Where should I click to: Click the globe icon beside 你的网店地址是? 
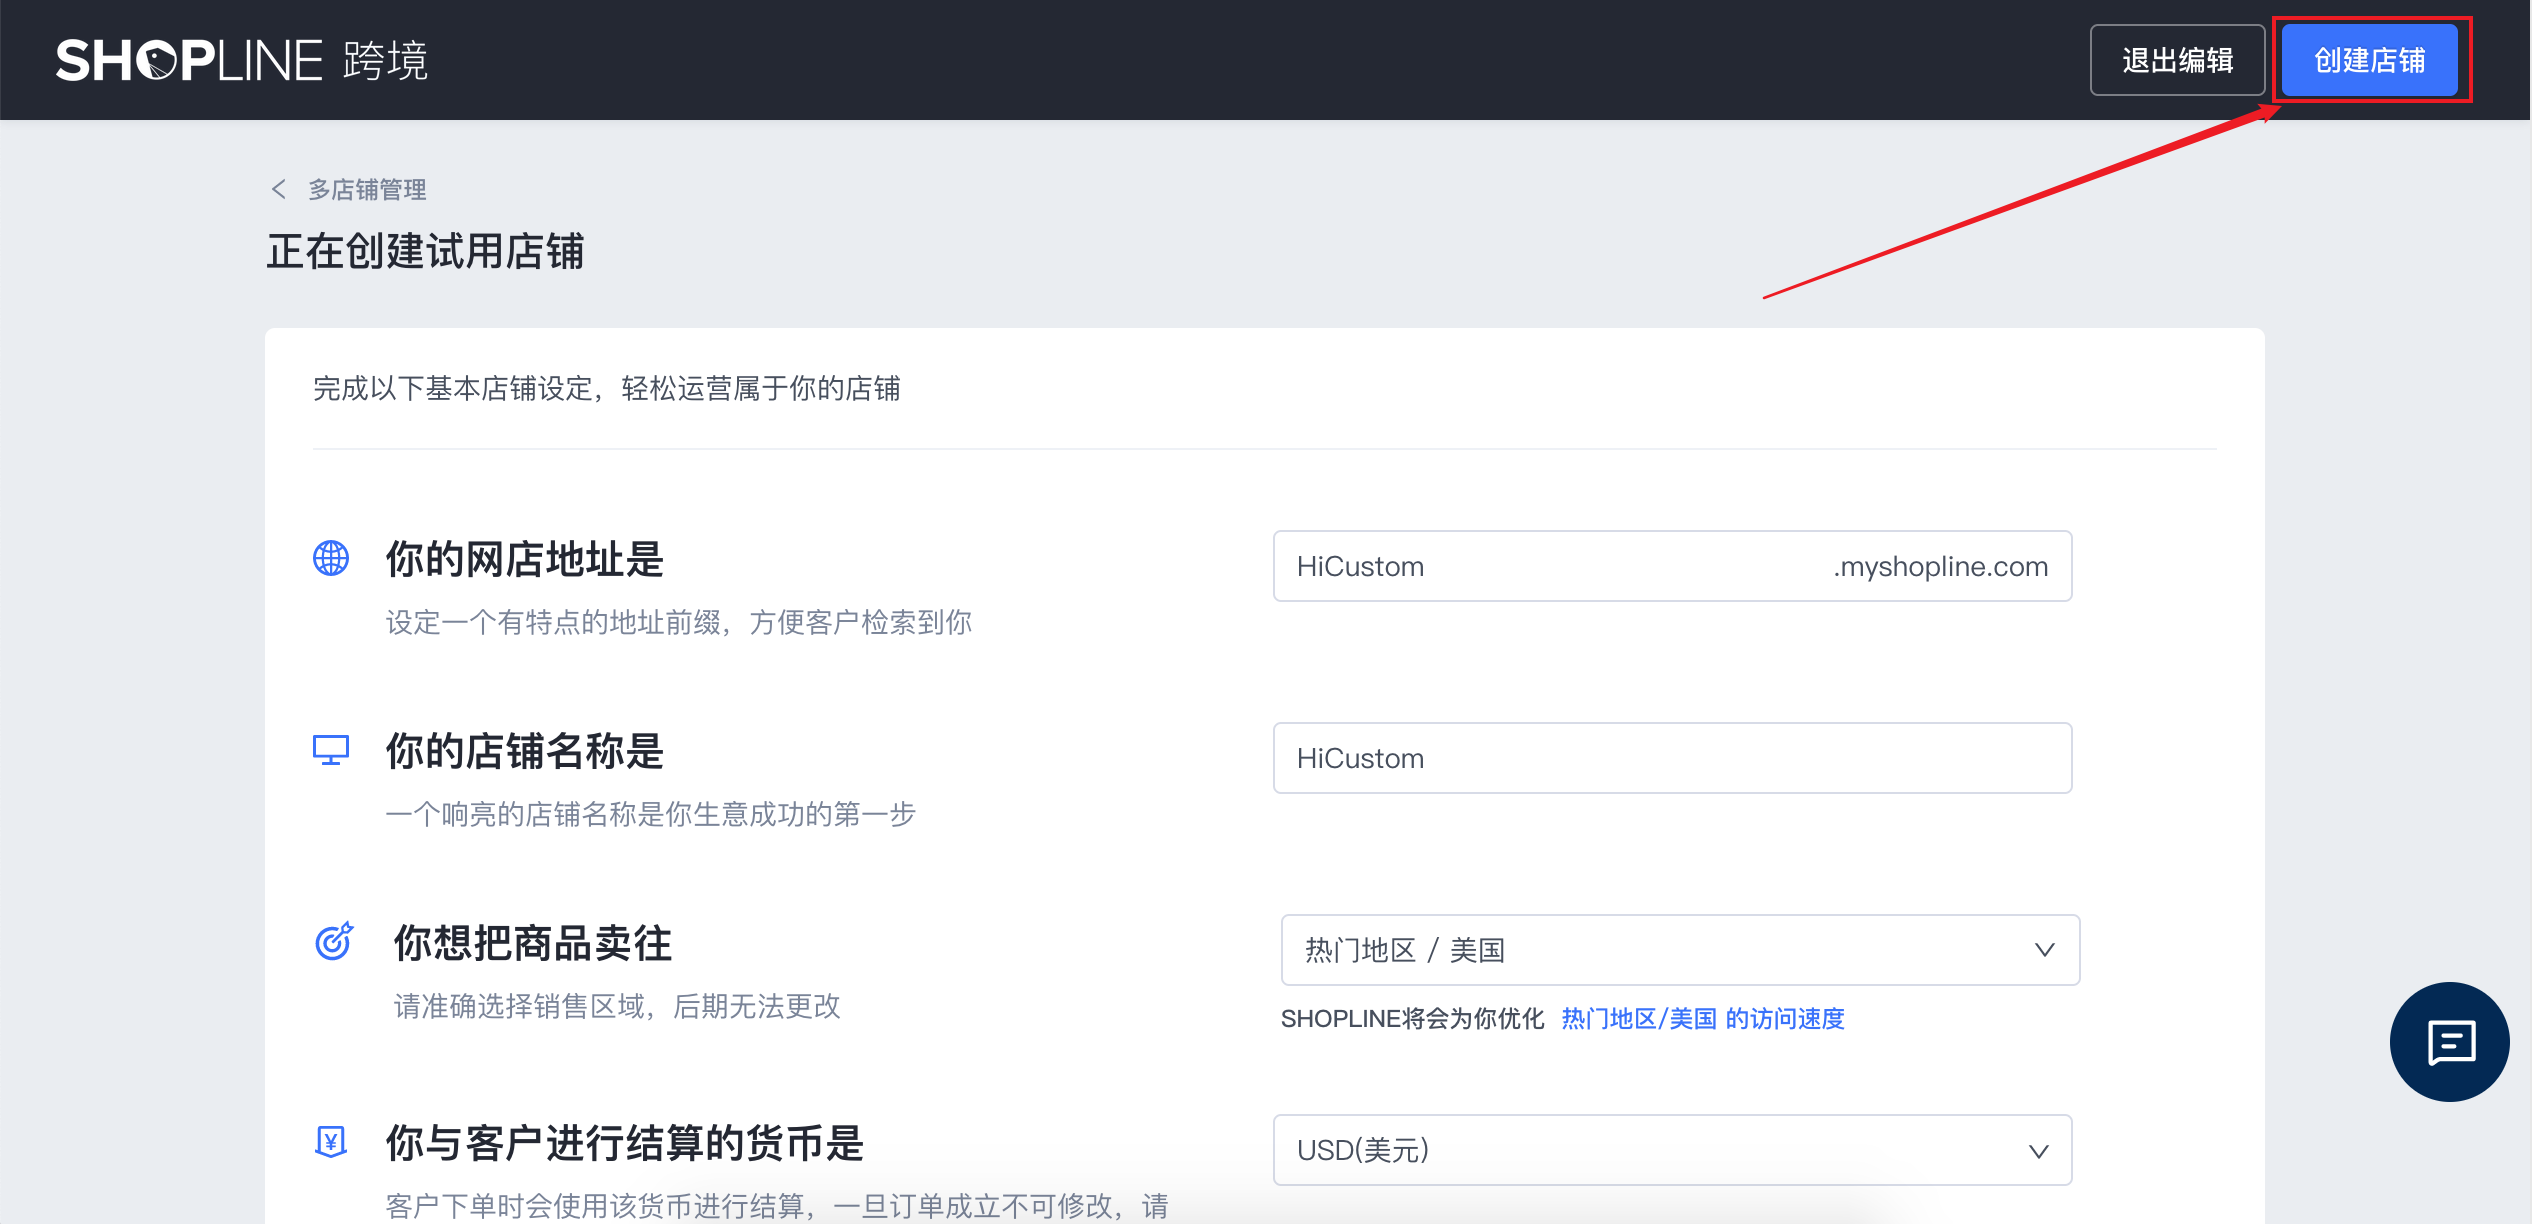pos(331,558)
